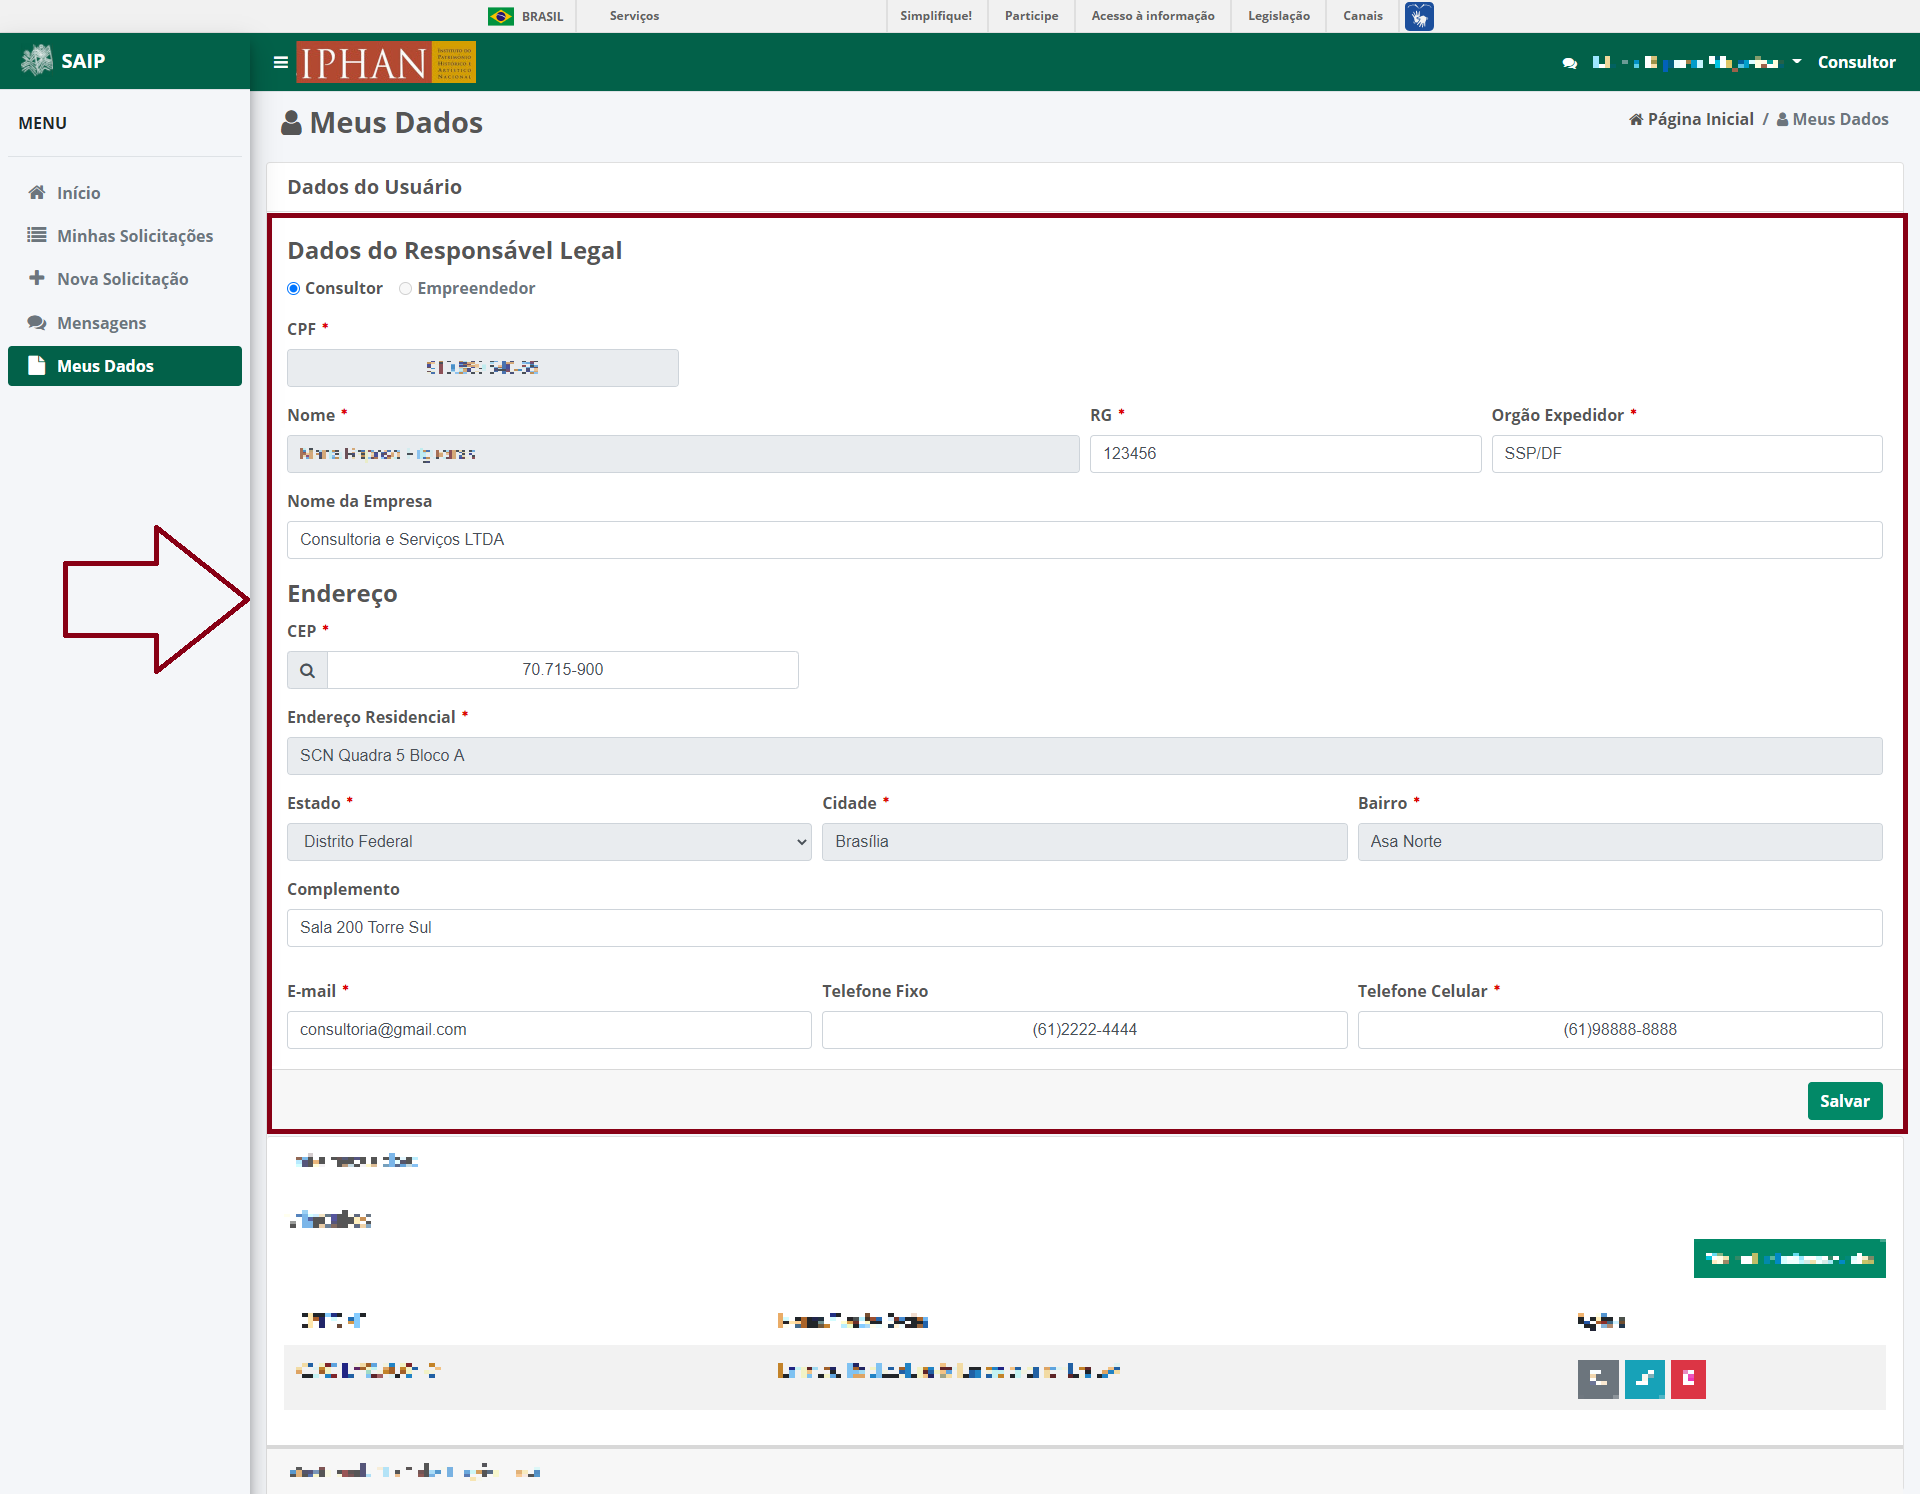
Task: Click the Orgão Expedidor field
Action: [1687, 454]
